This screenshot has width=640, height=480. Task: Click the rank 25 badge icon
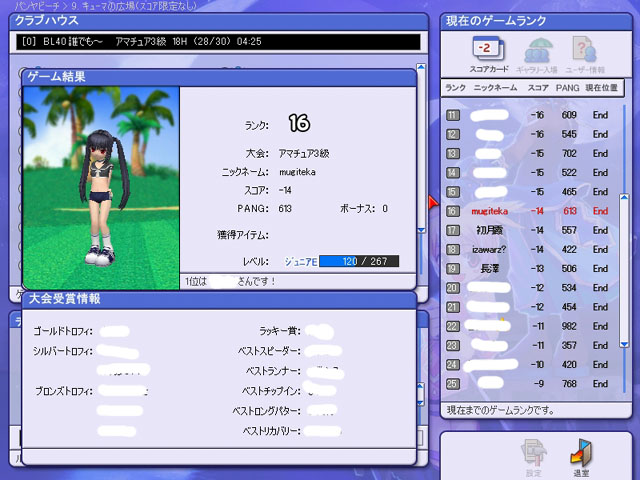tap(453, 384)
